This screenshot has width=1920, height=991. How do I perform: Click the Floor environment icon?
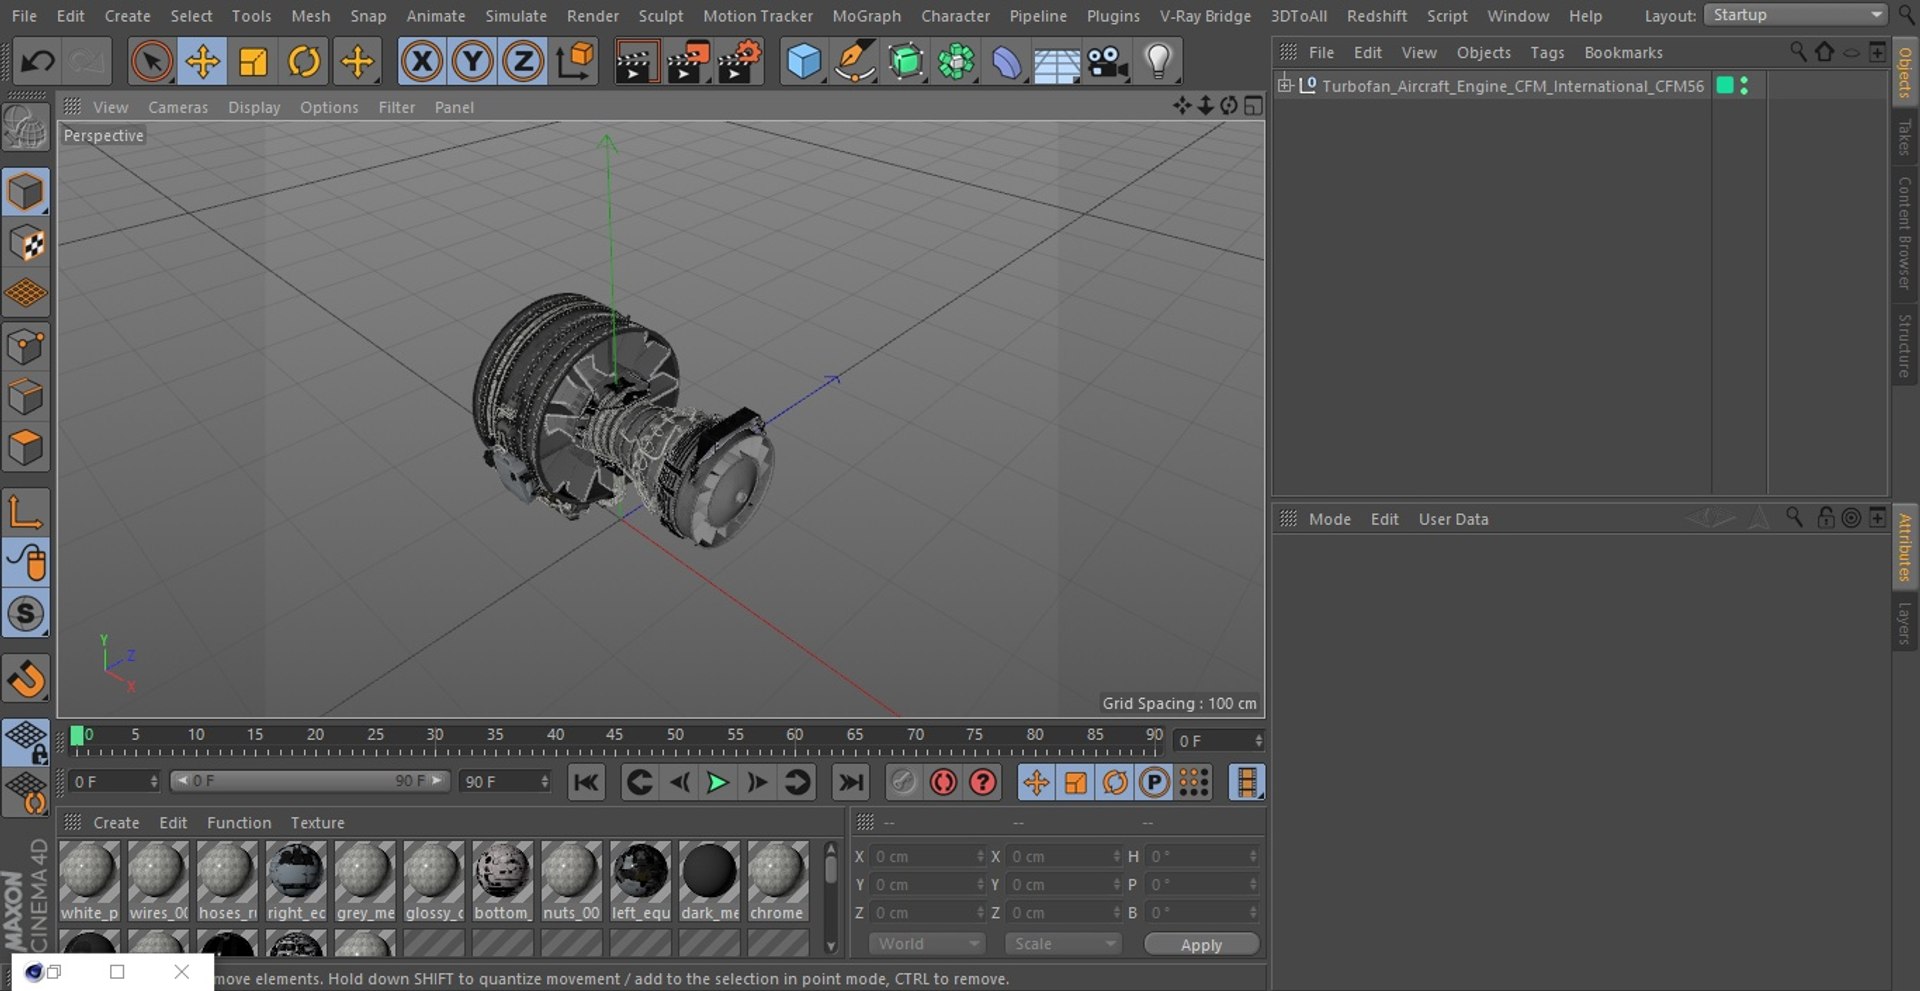coord(1056,62)
